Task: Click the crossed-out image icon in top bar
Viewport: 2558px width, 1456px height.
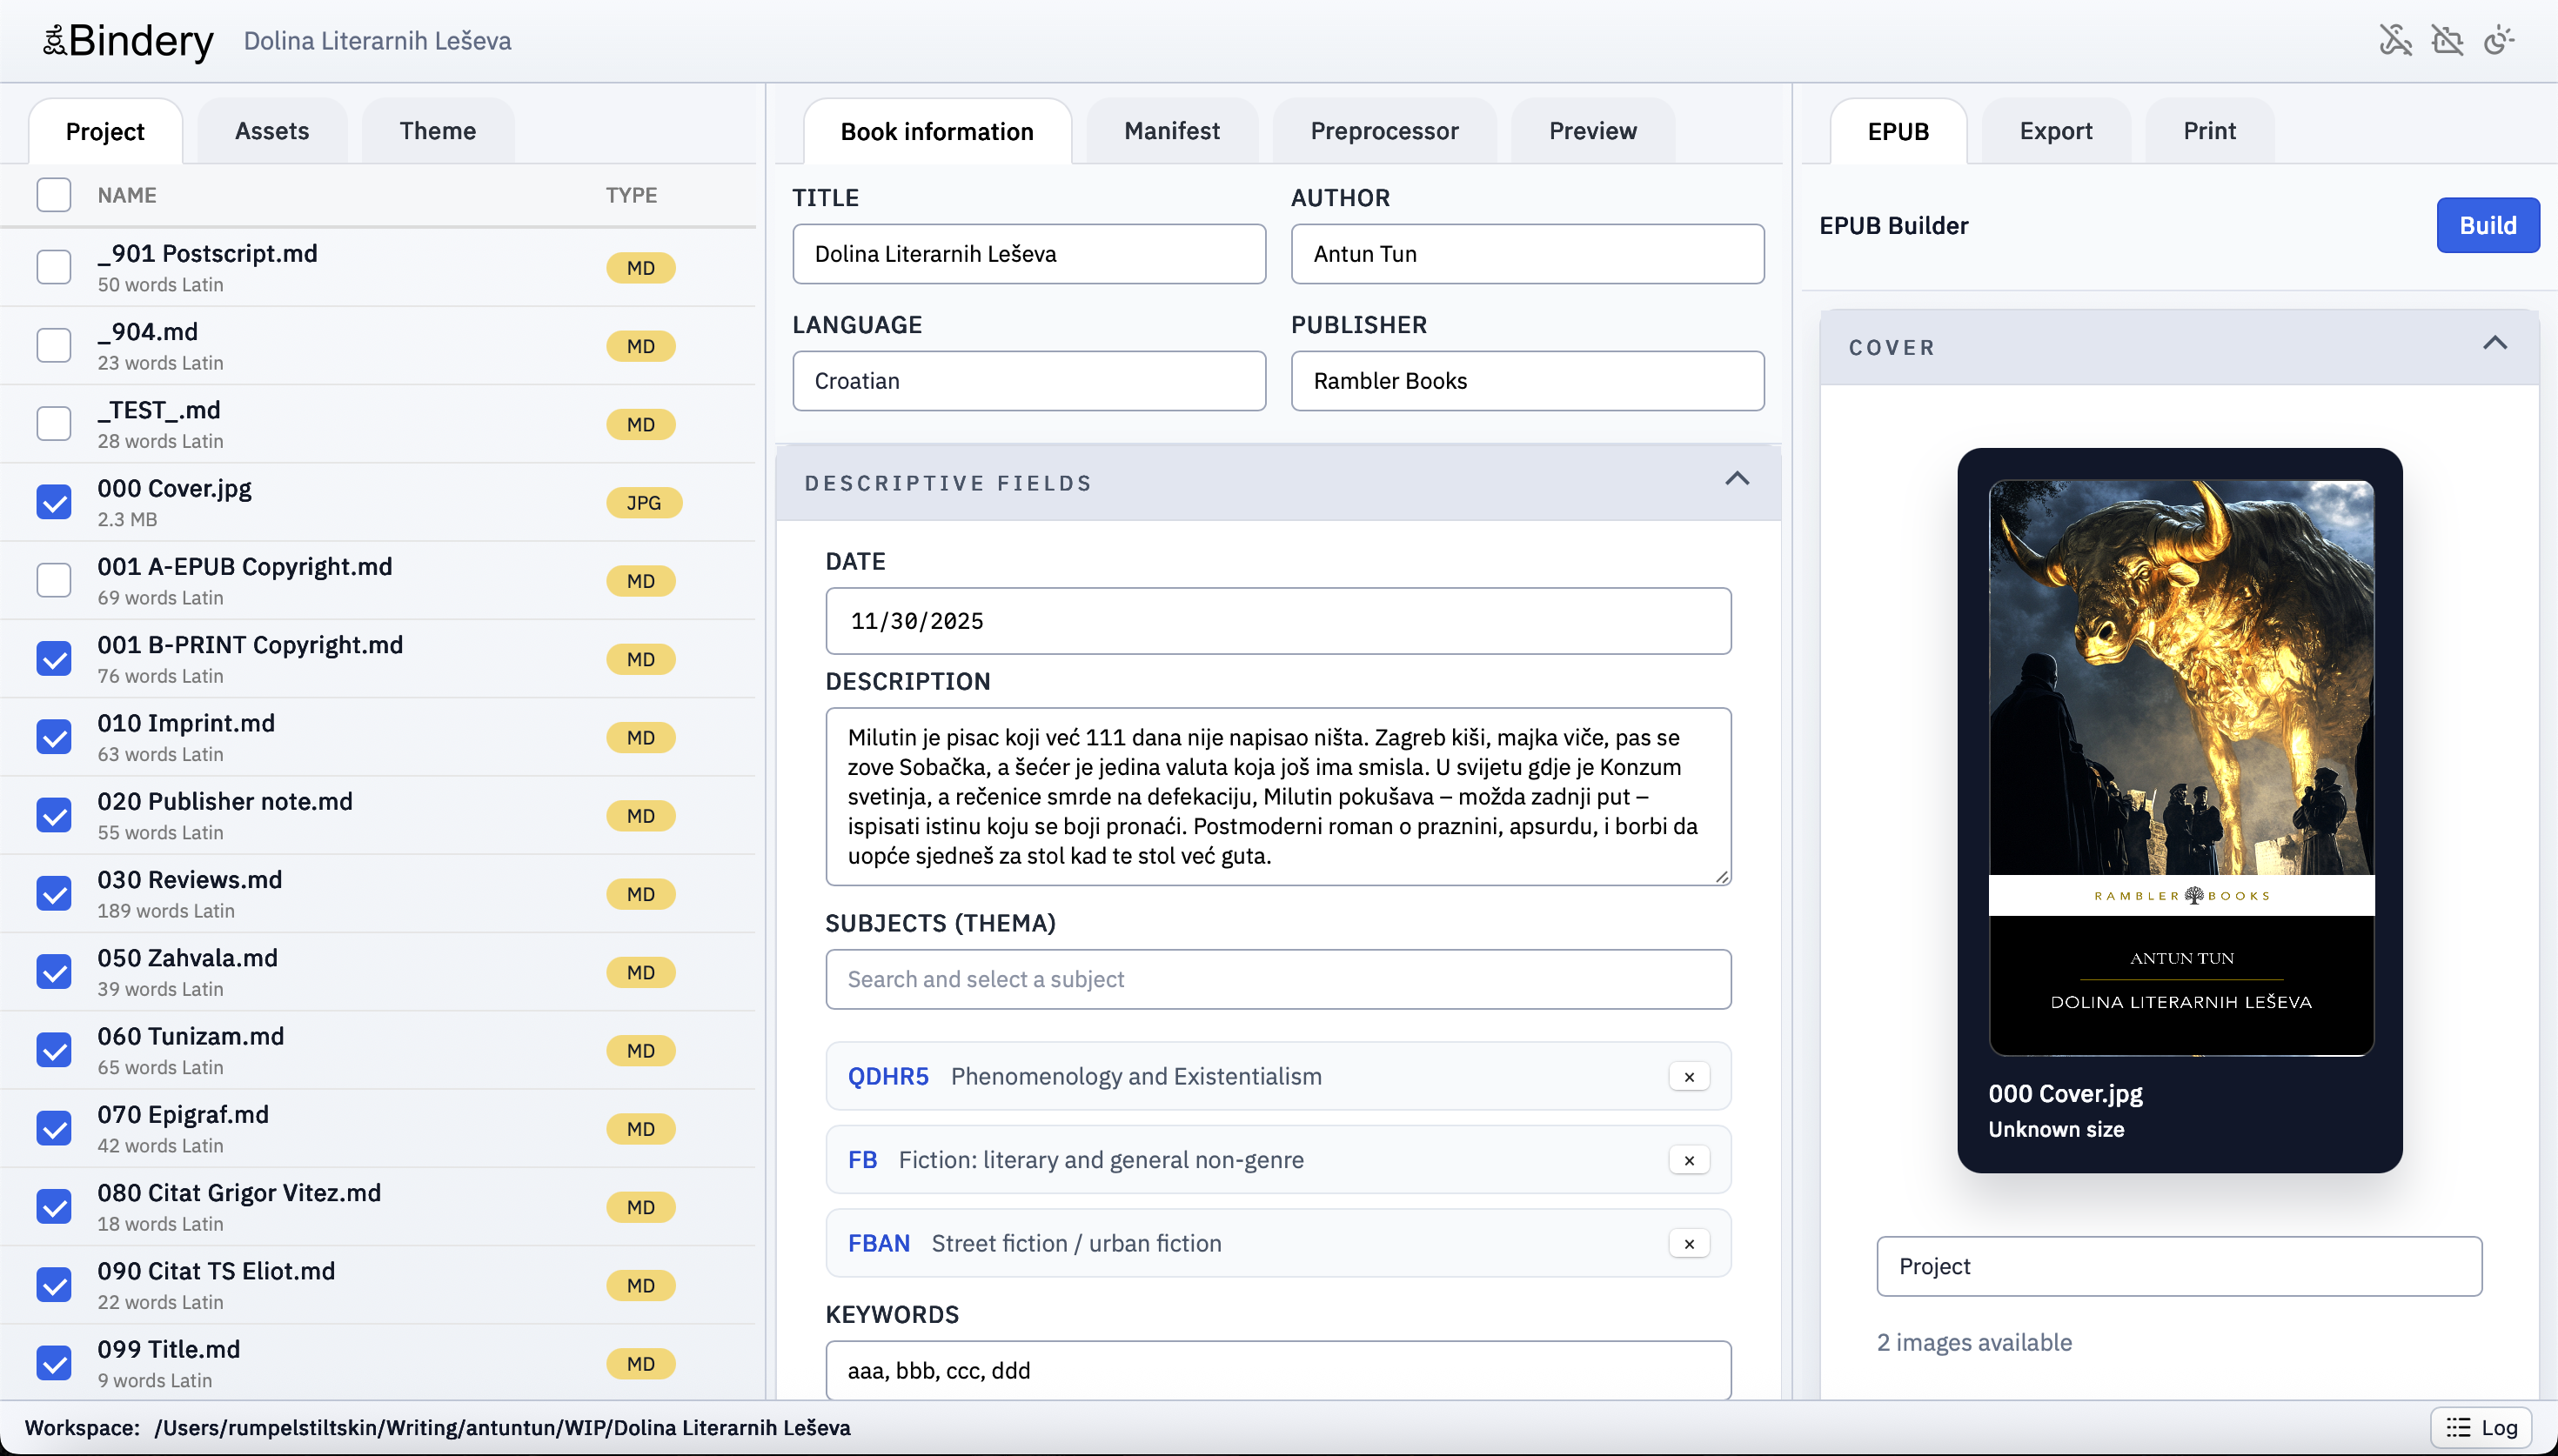Action: tap(2448, 40)
